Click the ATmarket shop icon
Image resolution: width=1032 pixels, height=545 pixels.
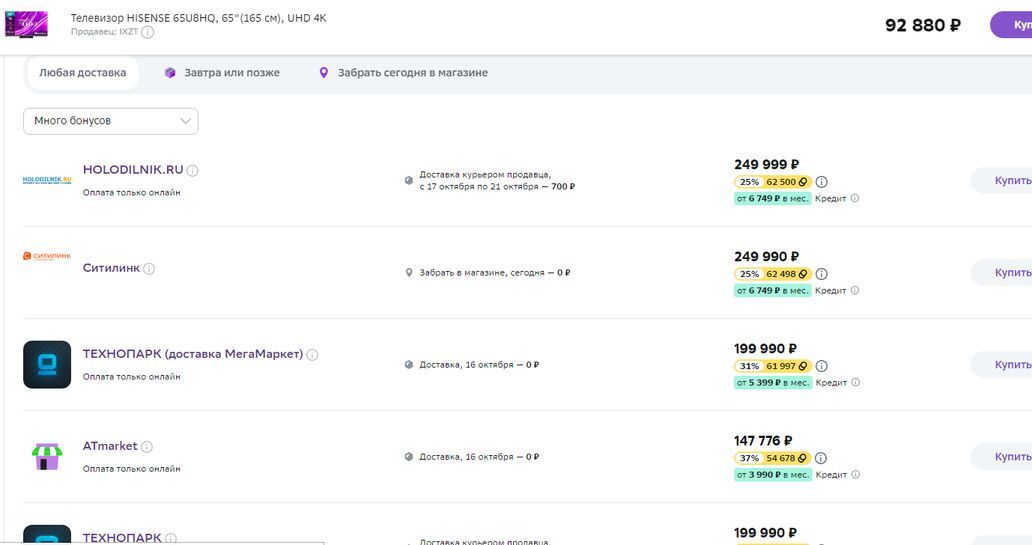(47, 457)
